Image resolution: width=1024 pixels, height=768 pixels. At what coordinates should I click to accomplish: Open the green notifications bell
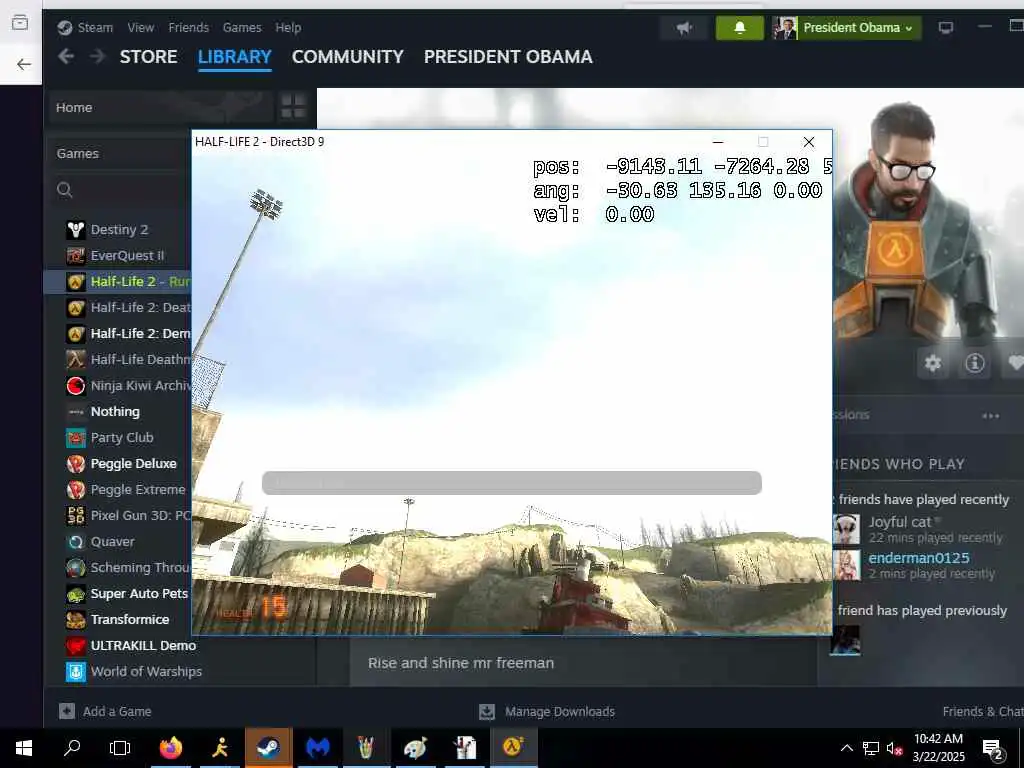click(739, 28)
